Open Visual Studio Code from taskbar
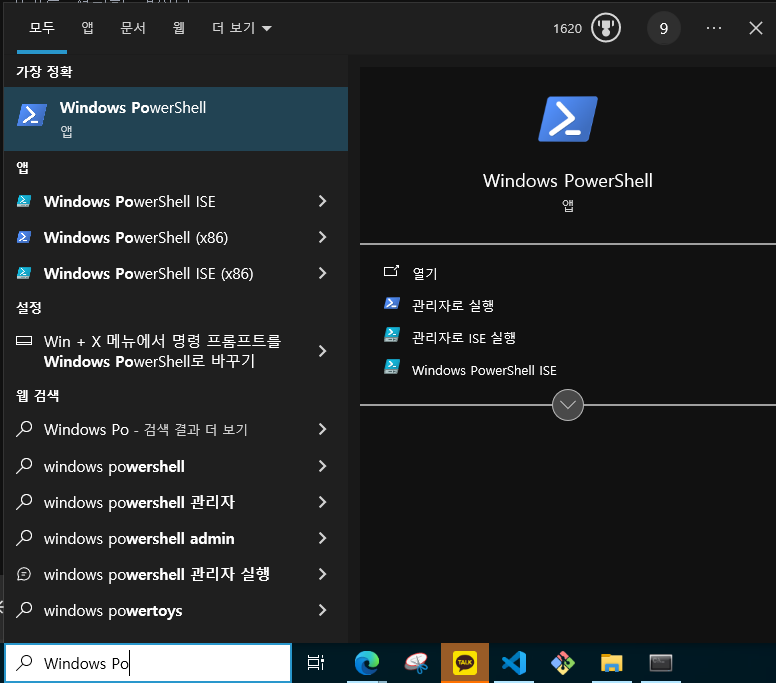776x683 pixels. pyautogui.click(x=514, y=663)
